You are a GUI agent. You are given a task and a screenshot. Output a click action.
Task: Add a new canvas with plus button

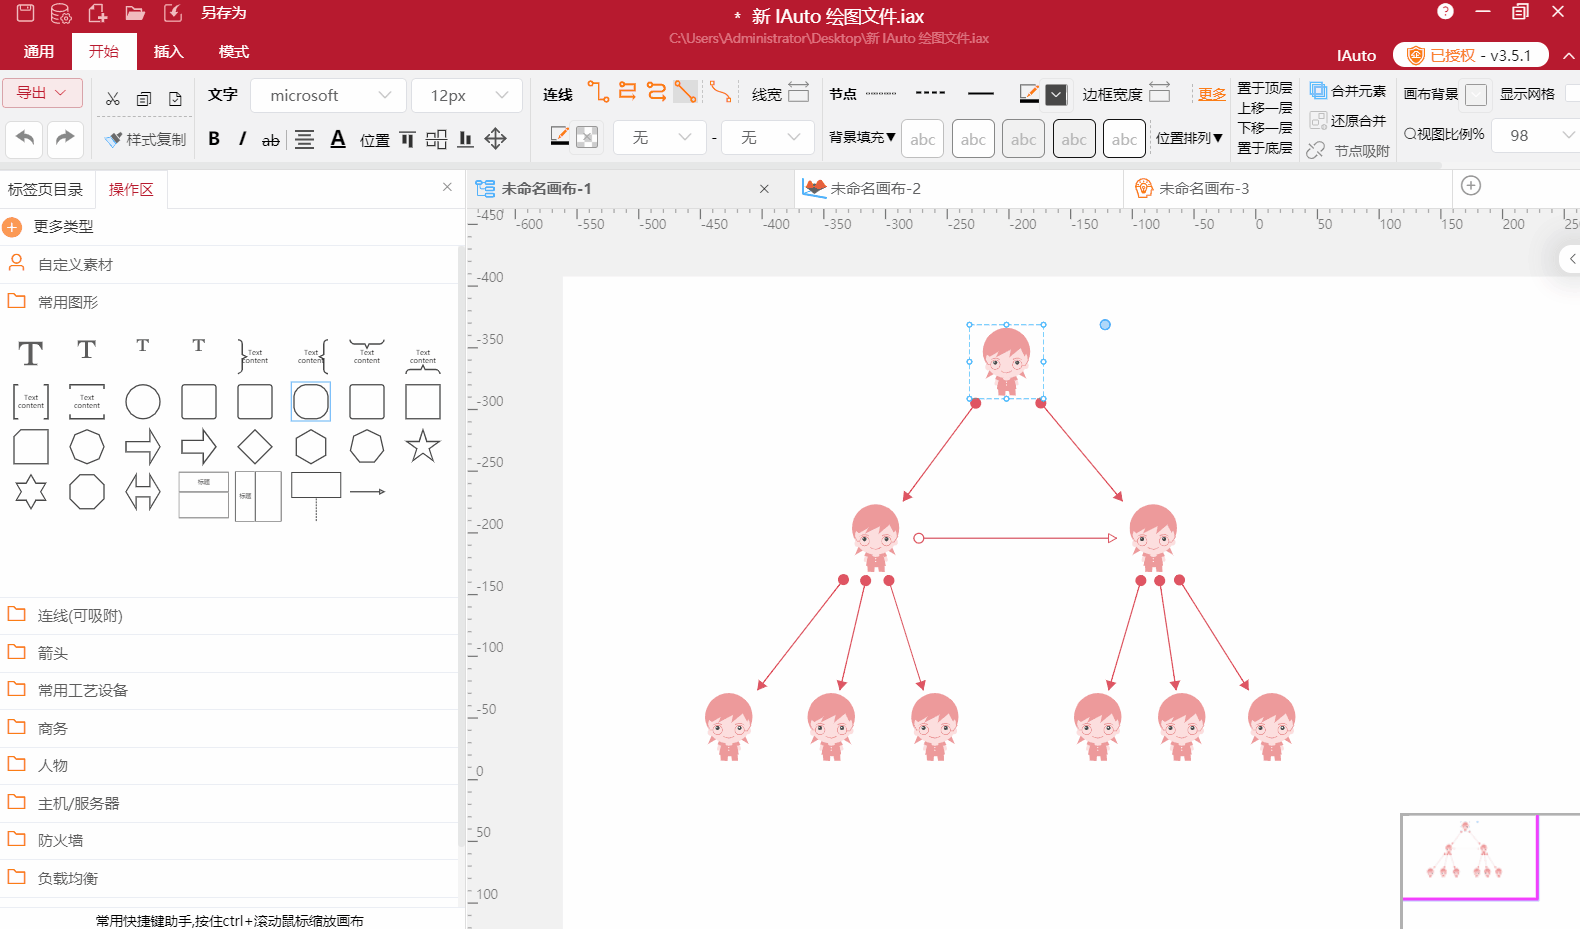(x=1471, y=185)
